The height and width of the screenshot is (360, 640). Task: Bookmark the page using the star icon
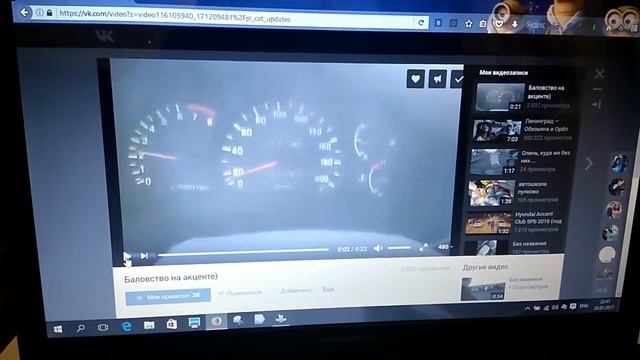coord(469,24)
